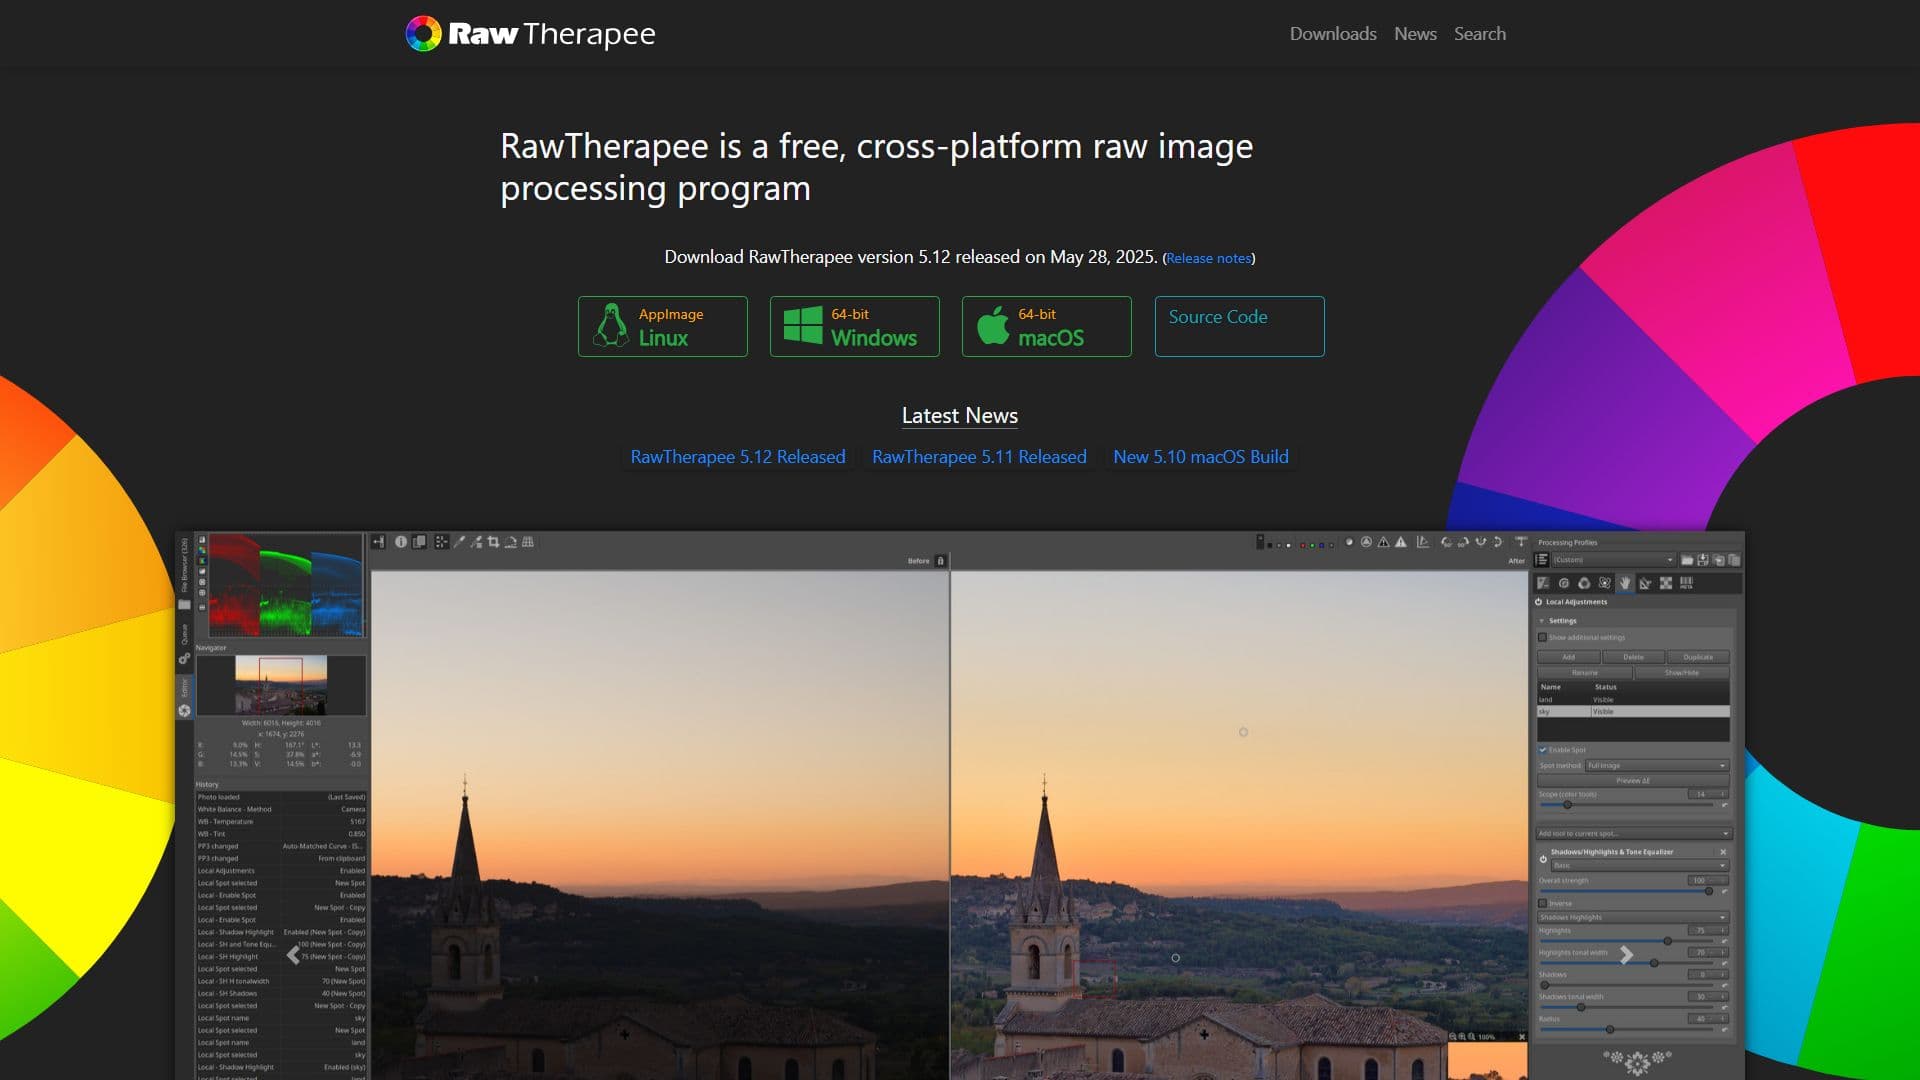Click the Before lock icon
This screenshot has height=1080, width=1920.
(x=940, y=561)
